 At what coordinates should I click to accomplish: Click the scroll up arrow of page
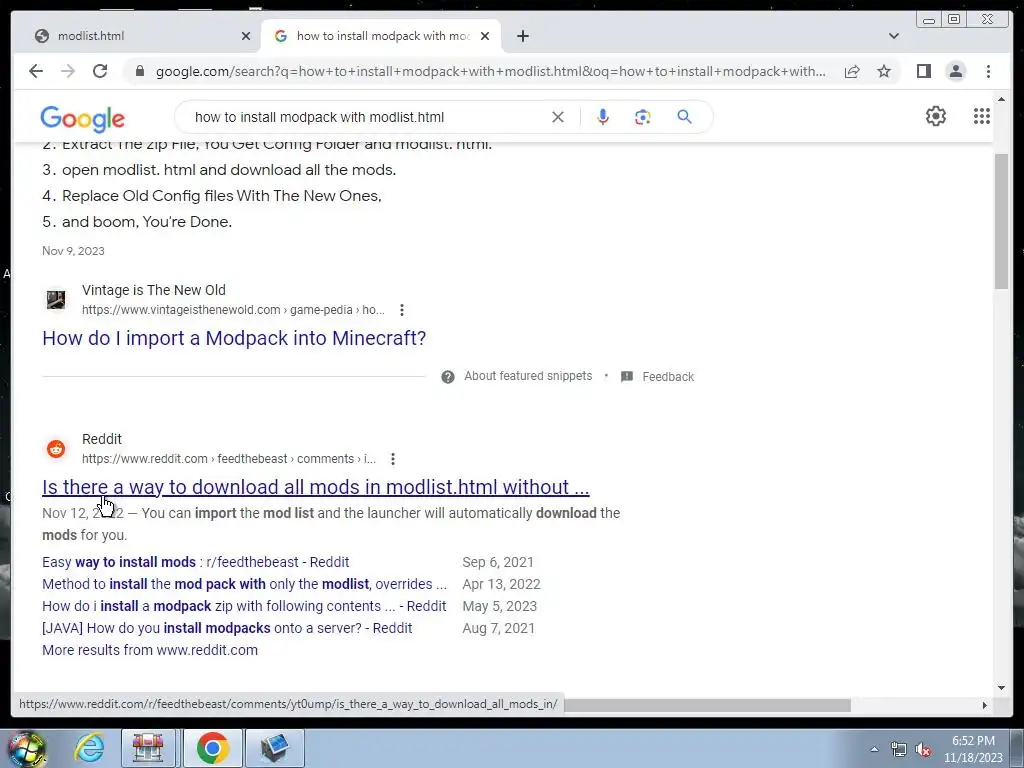(x=1001, y=99)
